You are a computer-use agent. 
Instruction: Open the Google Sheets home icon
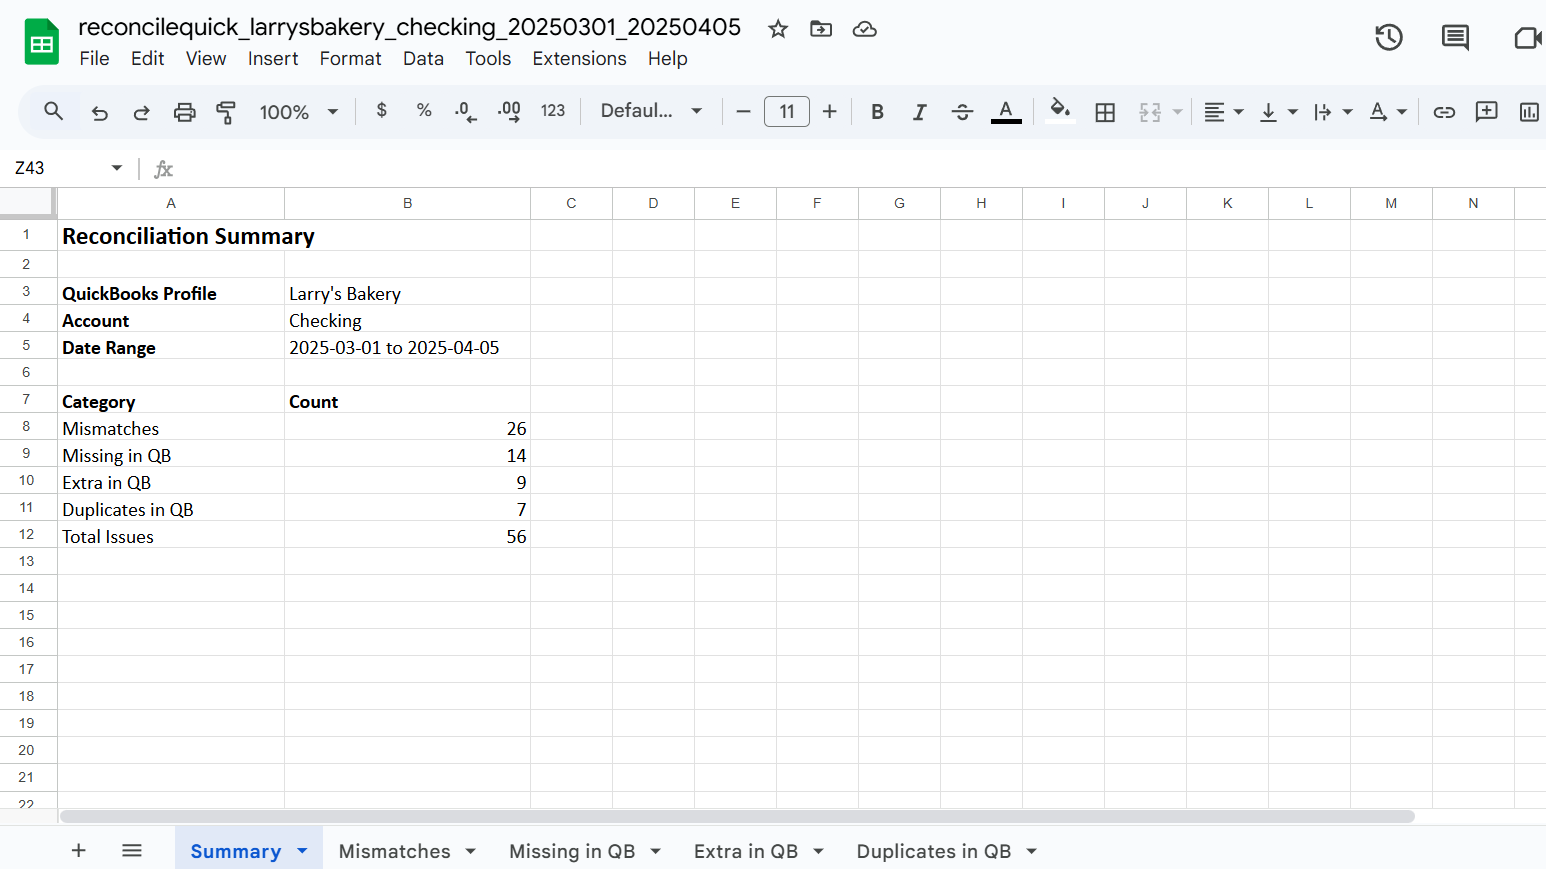41,42
